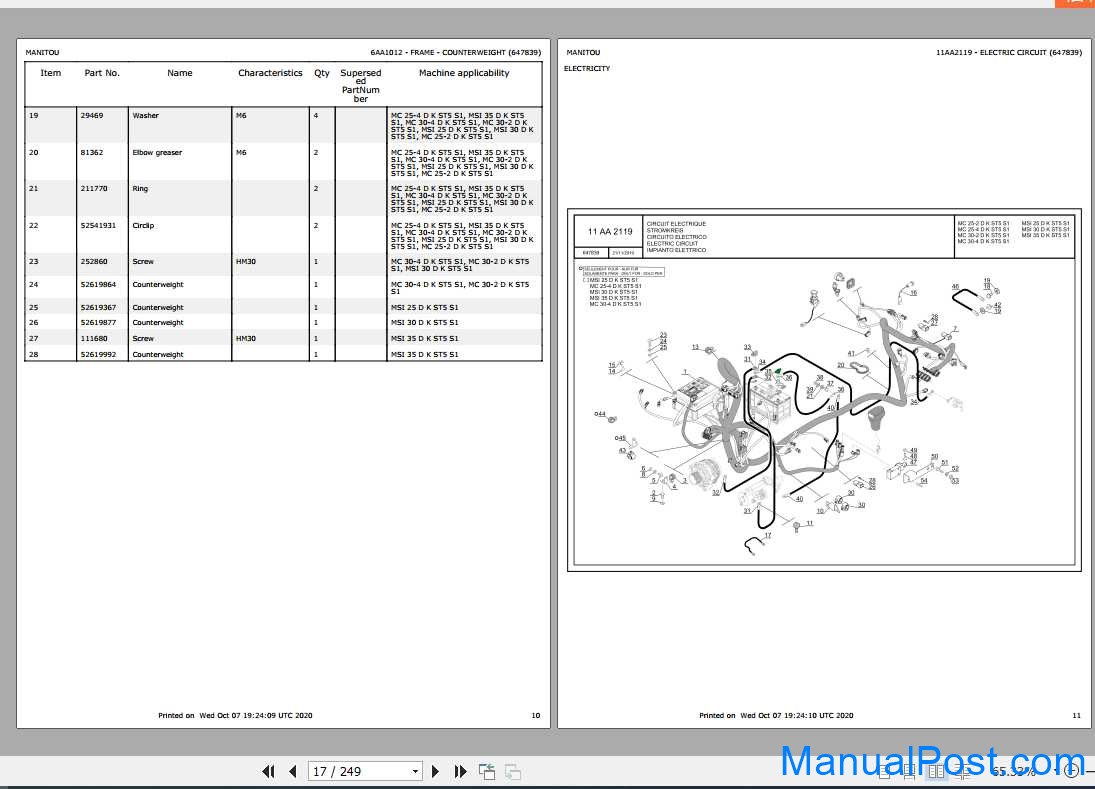Select the 'Washer' name cell
The height and width of the screenshot is (789, 1095).
pyautogui.click(x=145, y=116)
